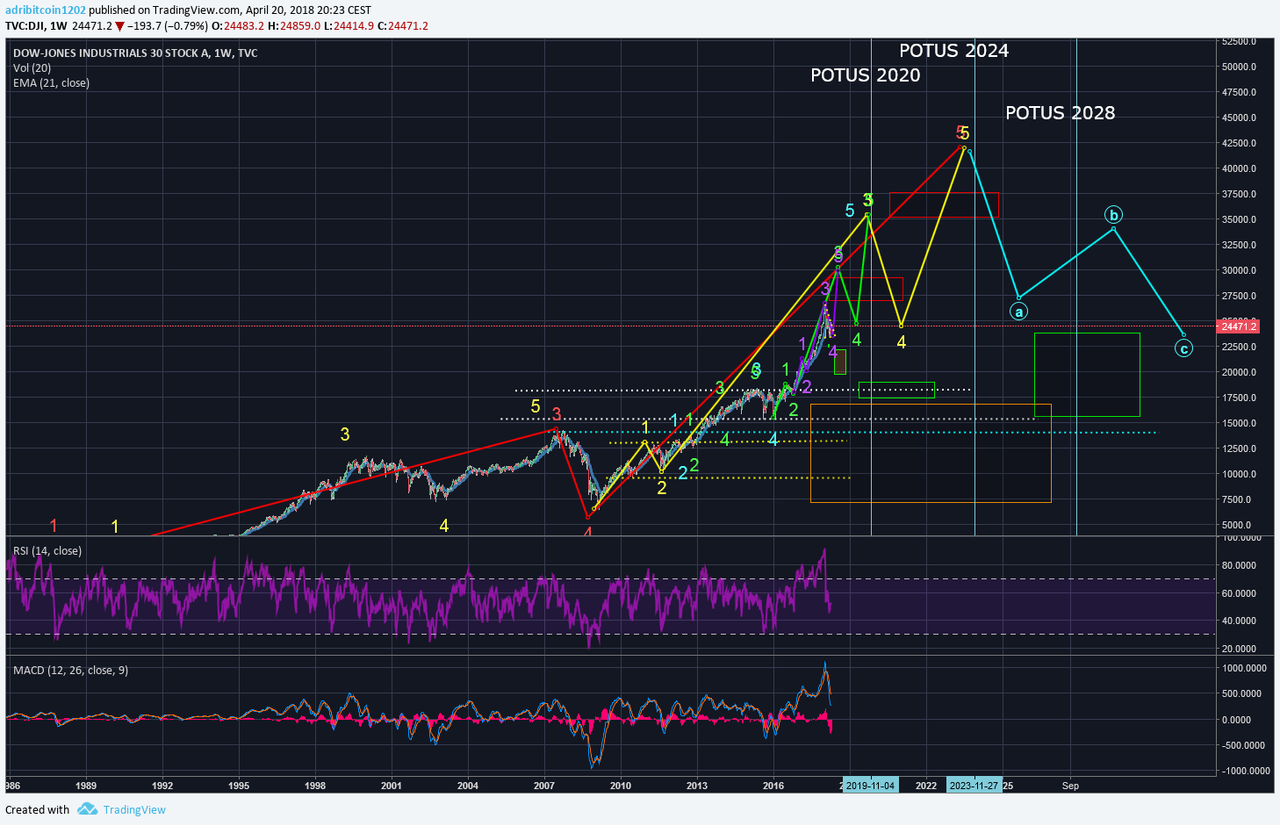Click the MACD (12, 26, close, 9) title
The image size is (1280, 825).
69,669
